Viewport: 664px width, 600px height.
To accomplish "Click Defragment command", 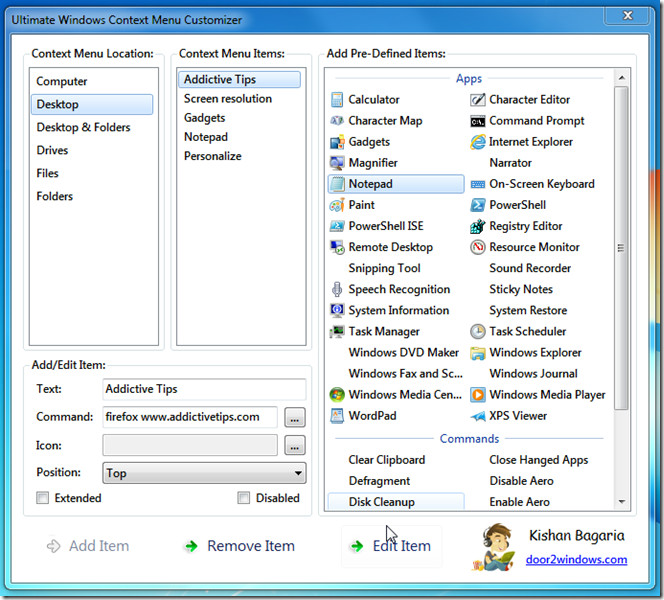I will (x=379, y=481).
